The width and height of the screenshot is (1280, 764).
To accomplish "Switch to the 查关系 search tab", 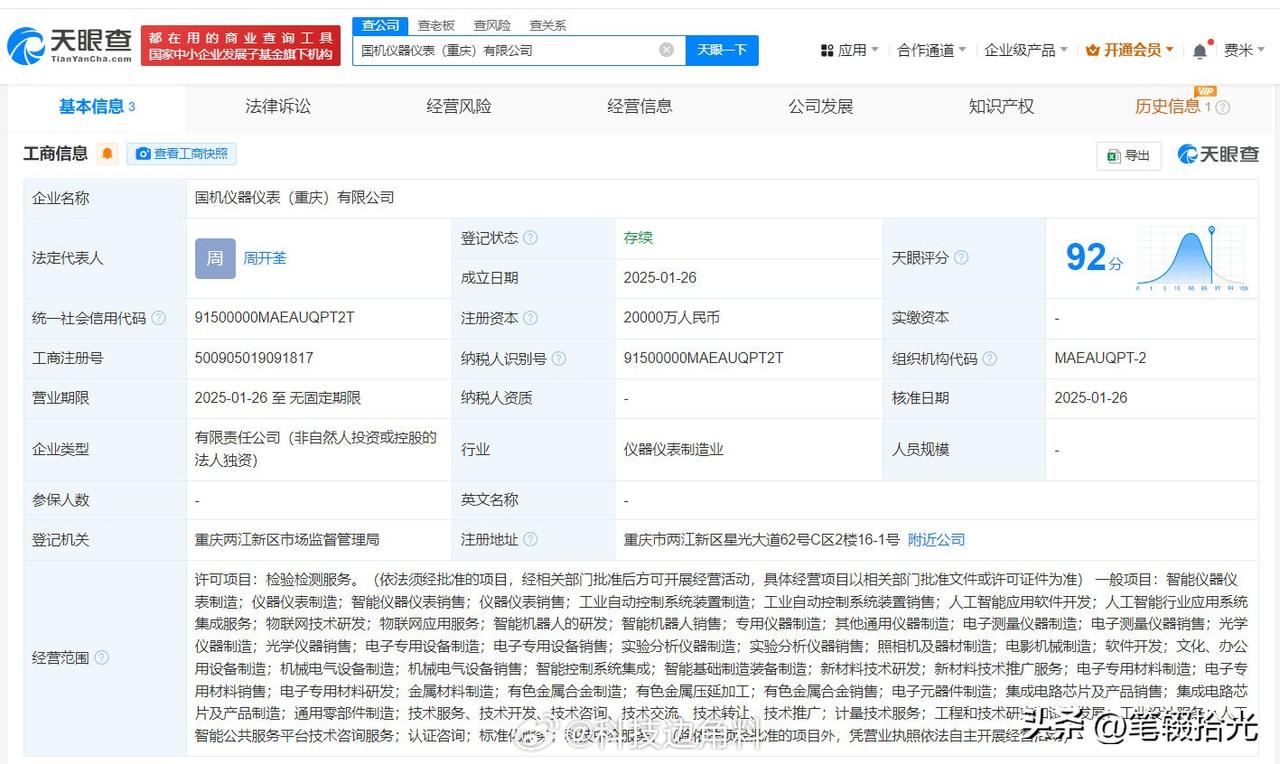I will (x=548, y=25).
